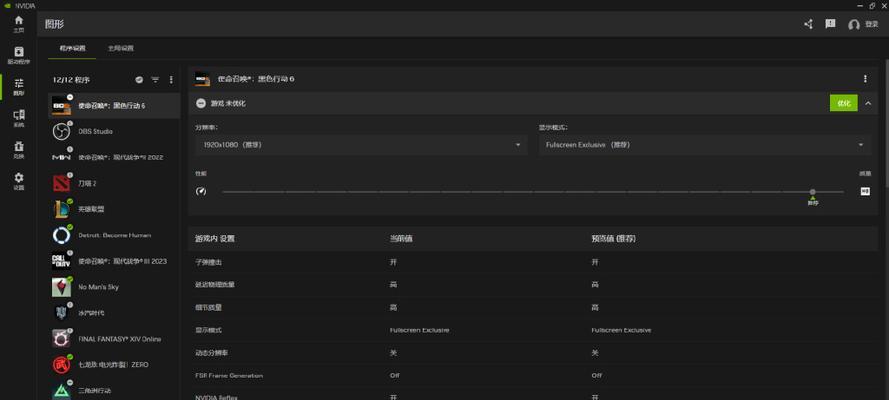Select the 七龙珠 电光炸裂! ZERO icon

coord(61,364)
